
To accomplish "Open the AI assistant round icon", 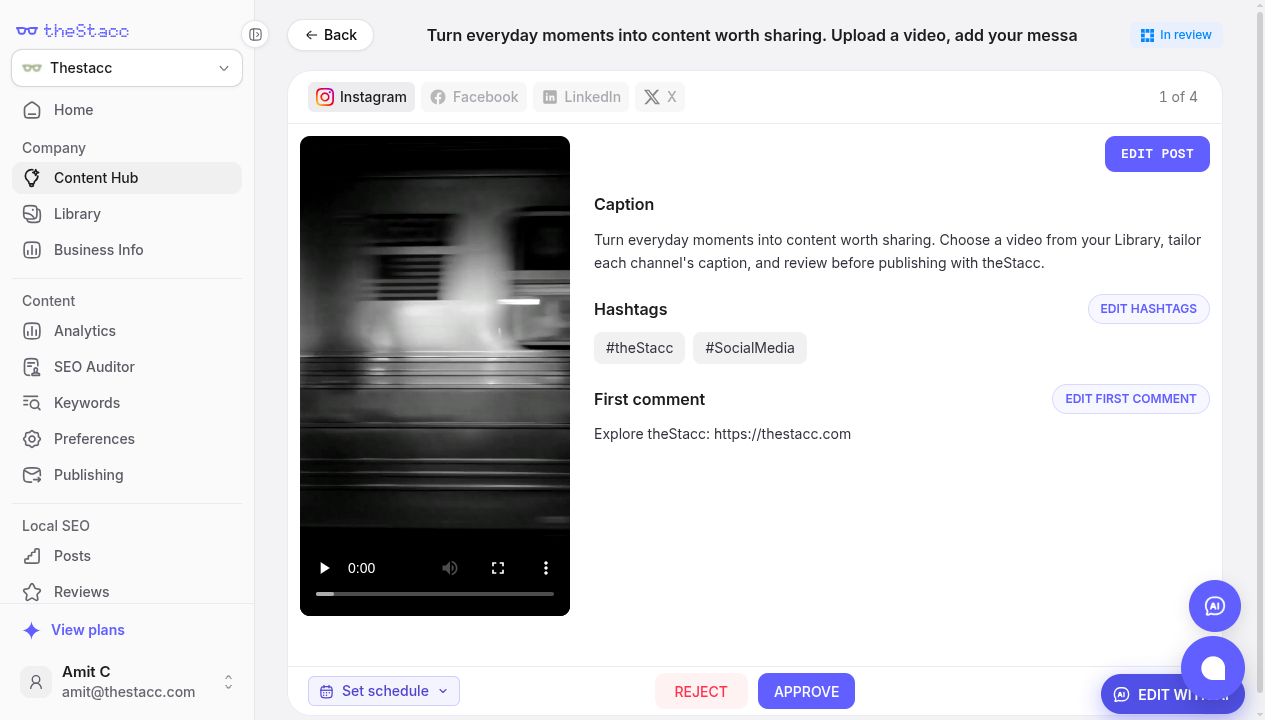I will click(1215, 606).
